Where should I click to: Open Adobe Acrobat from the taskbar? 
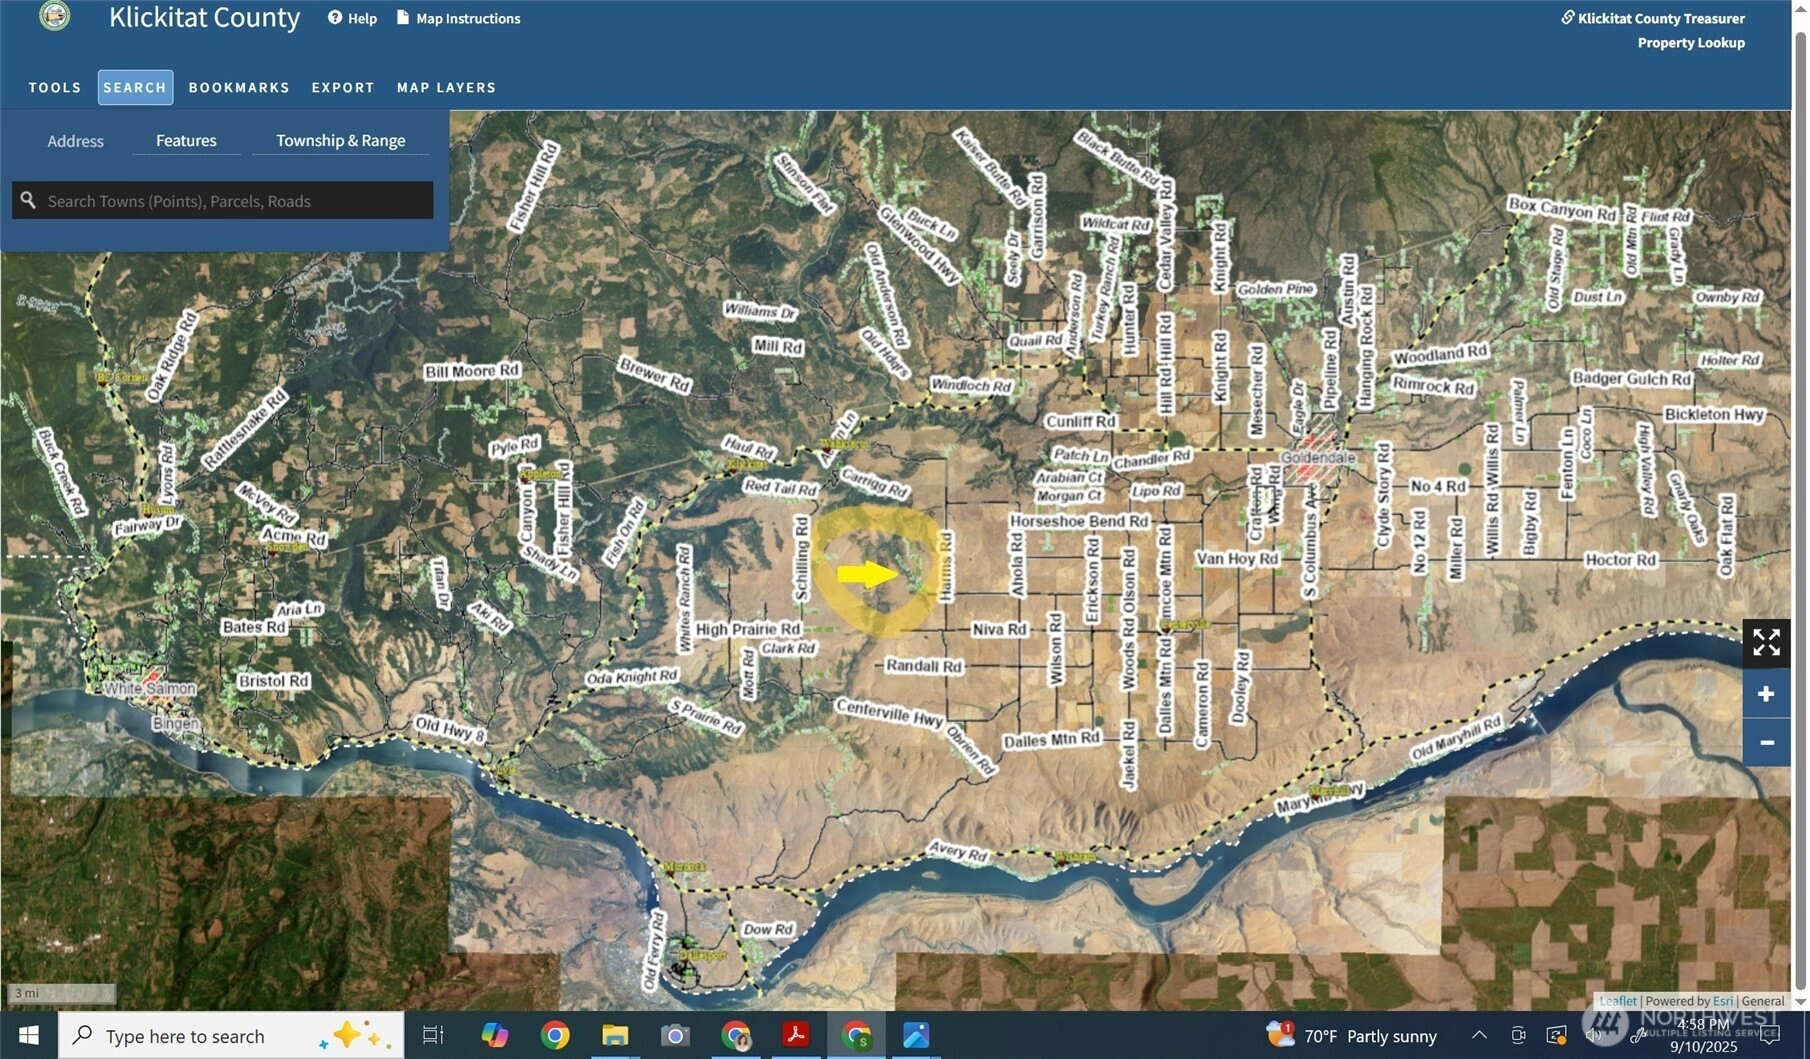click(796, 1035)
